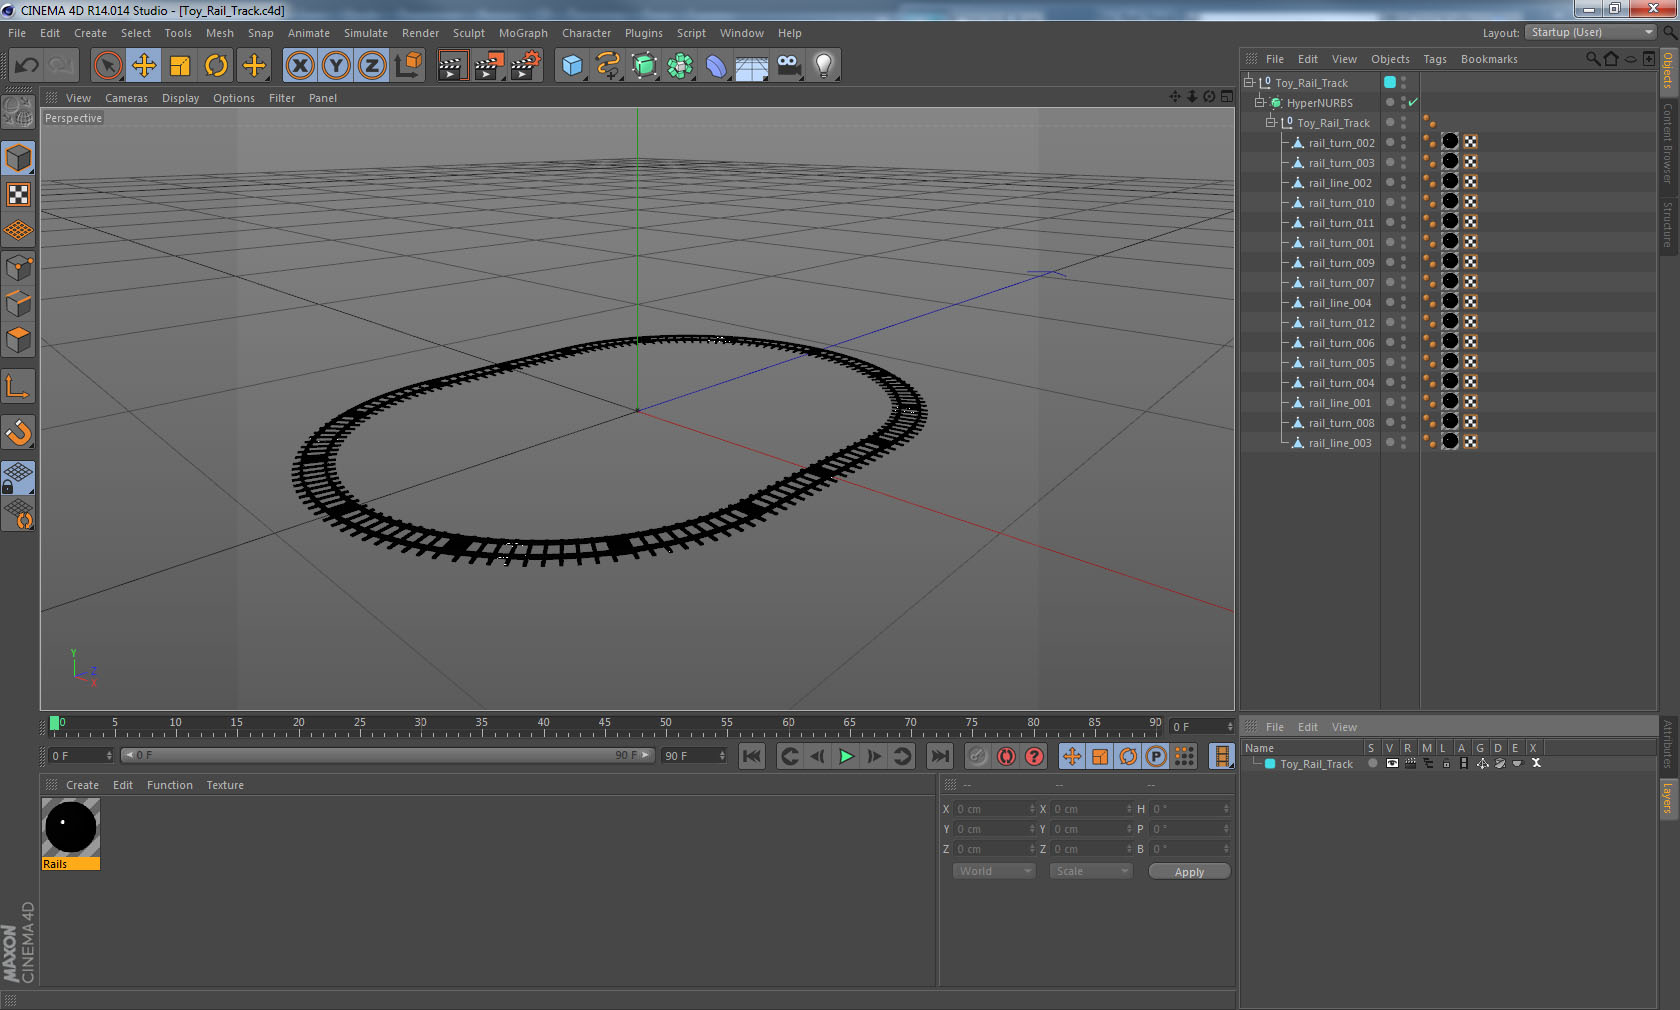This screenshot has width=1680, height=1010.
Task: Open the Array modeling objects
Action: click(x=680, y=66)
